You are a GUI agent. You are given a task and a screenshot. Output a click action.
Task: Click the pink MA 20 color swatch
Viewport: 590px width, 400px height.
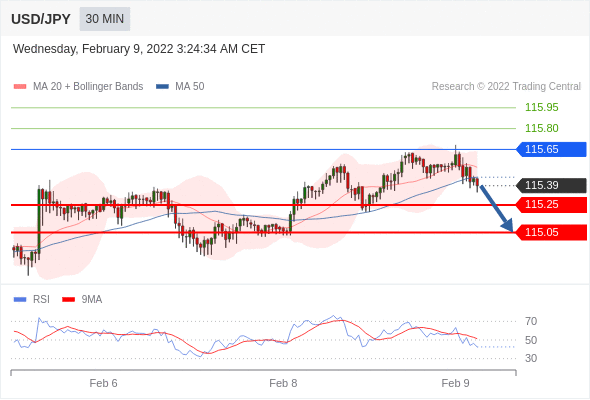[x=20, y=87]
